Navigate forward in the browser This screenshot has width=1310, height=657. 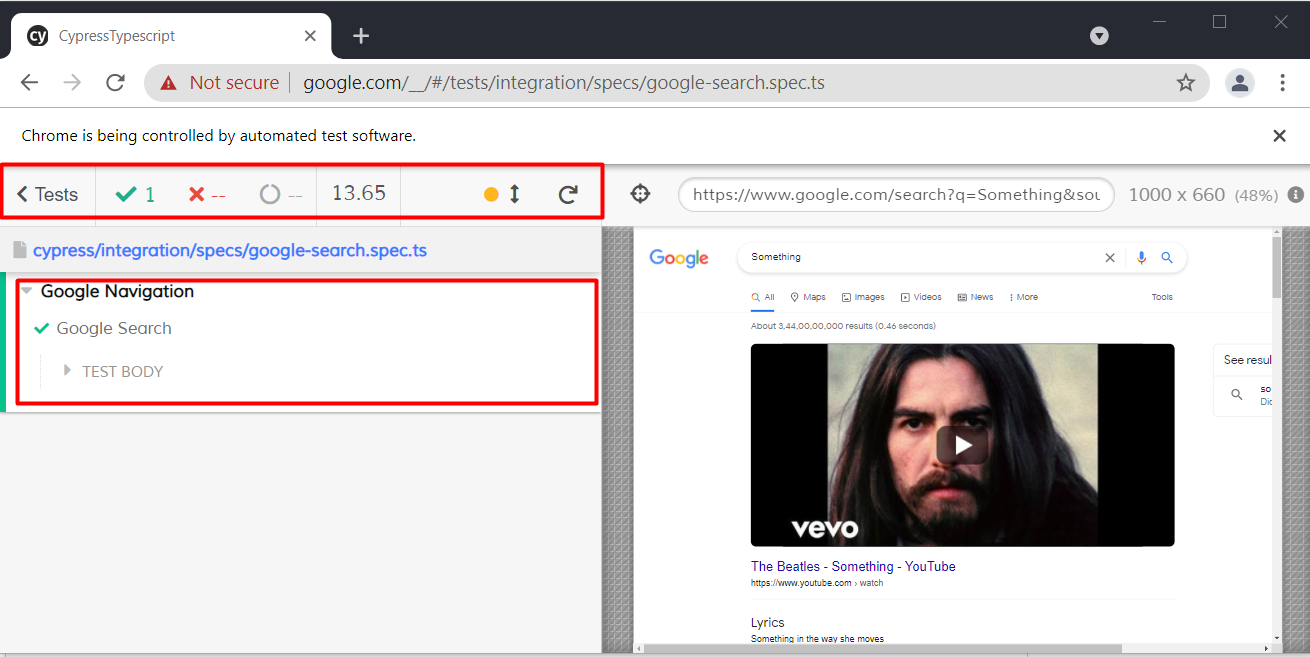tap(72, 83)
